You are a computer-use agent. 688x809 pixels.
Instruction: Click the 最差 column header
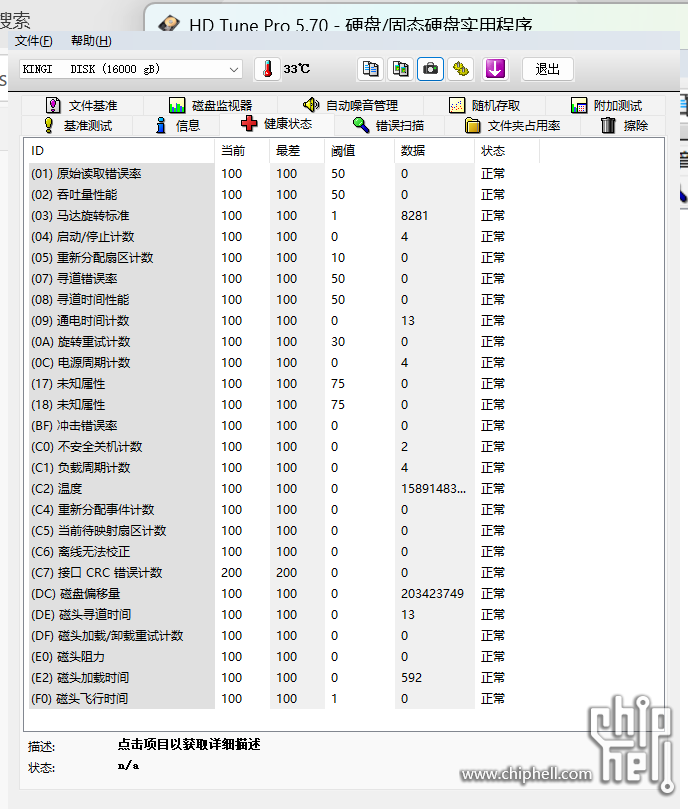(x=297, y=151)
